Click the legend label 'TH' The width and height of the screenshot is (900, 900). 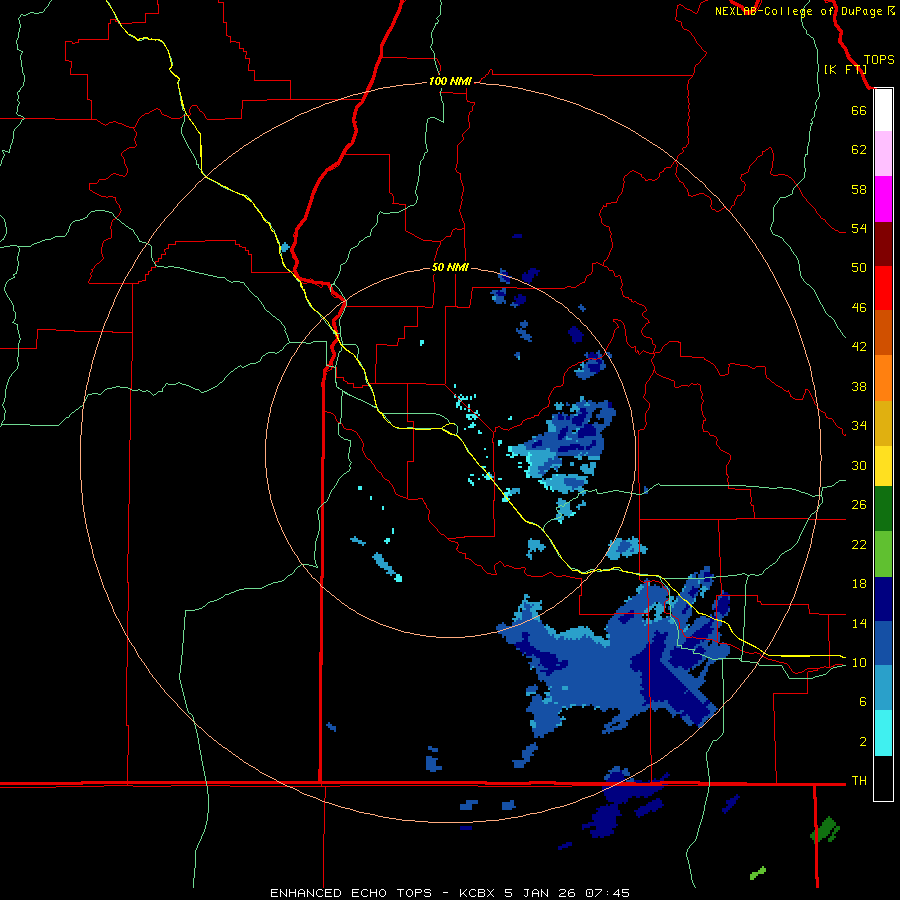point(859,781)
